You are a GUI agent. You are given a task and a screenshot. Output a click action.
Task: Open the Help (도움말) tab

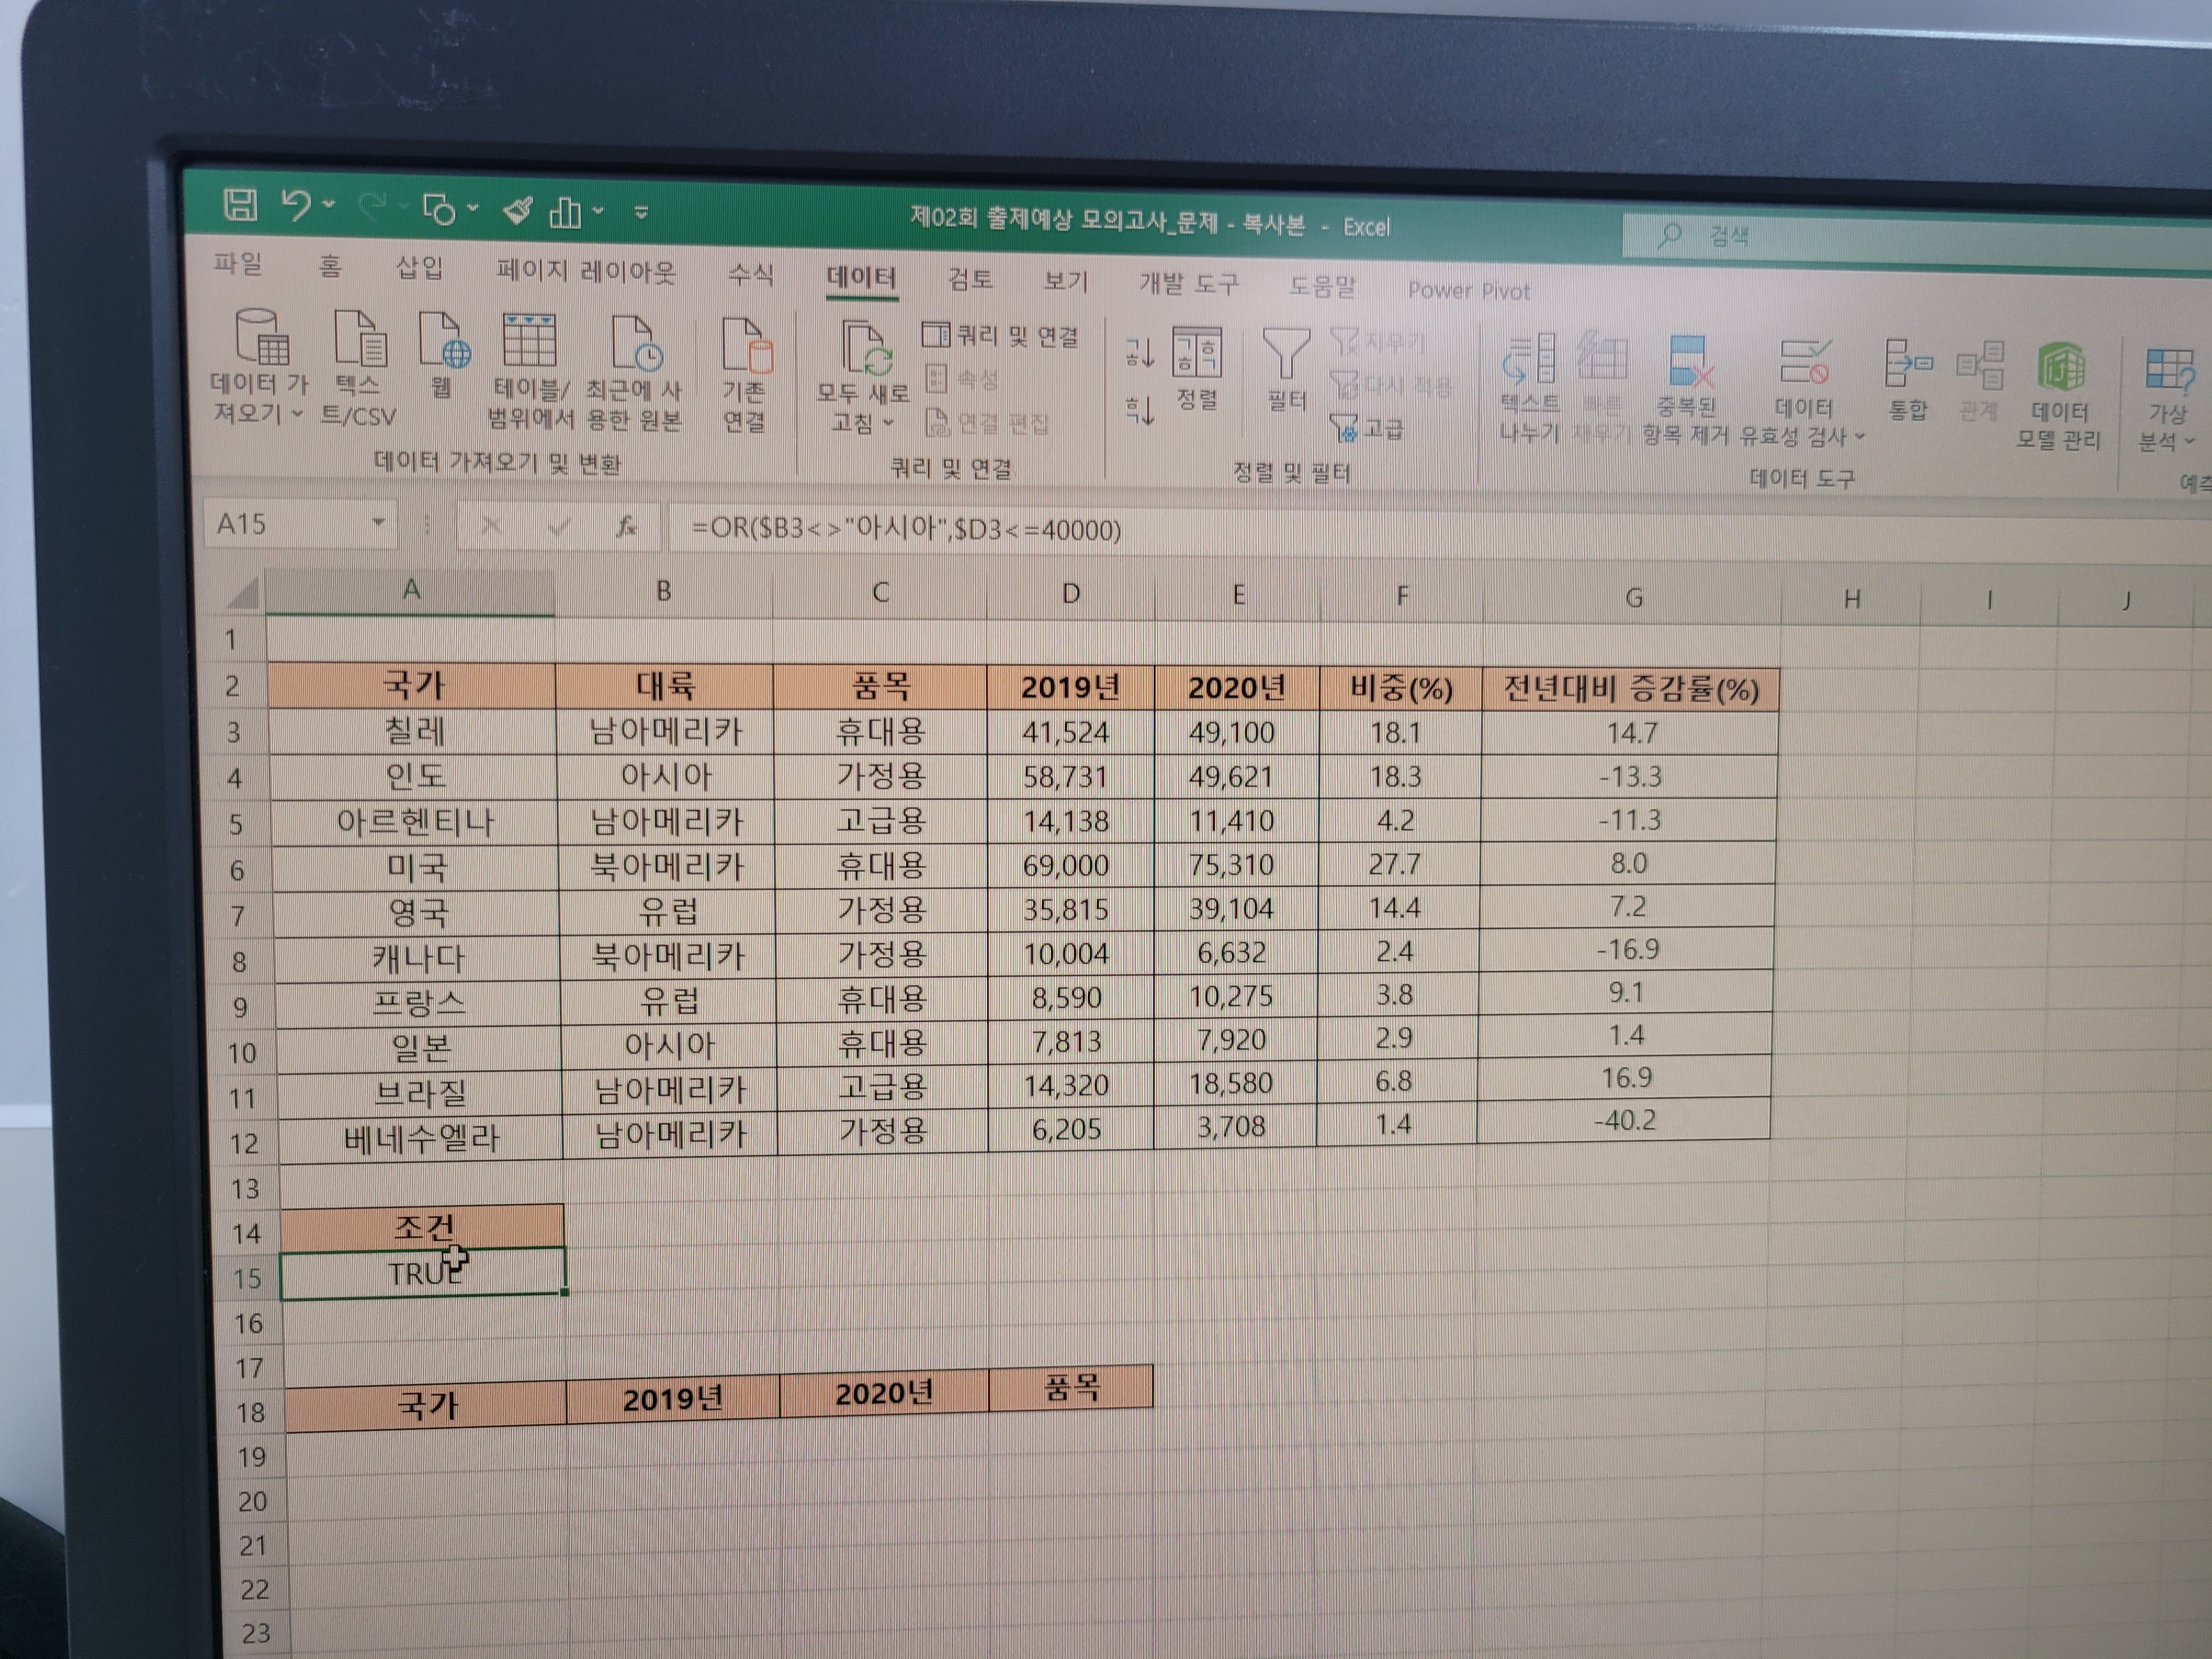(x=1322, y=287)
